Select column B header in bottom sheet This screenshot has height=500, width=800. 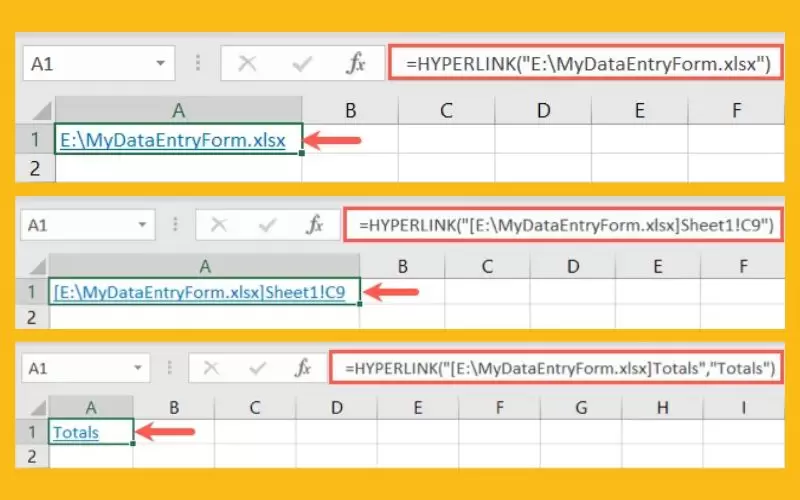coord(174,407)
